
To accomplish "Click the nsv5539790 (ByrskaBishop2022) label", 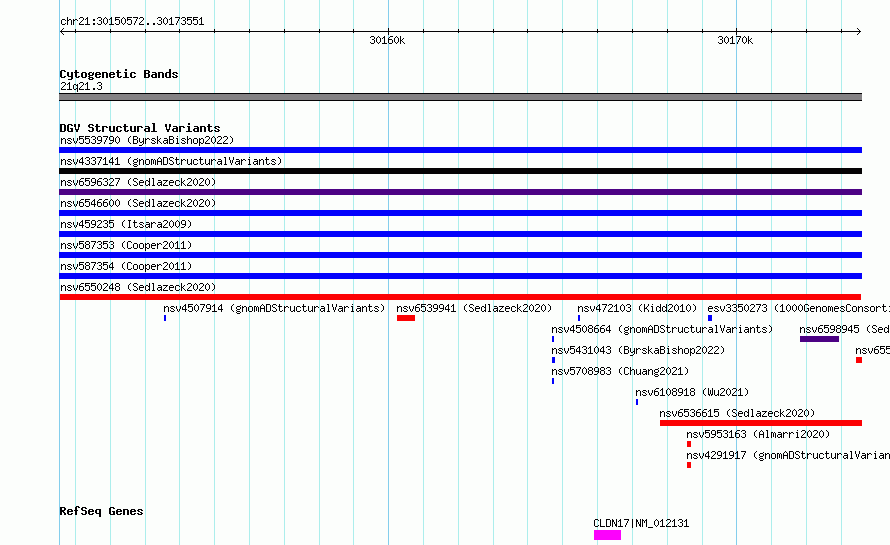I will click(147, 140).
